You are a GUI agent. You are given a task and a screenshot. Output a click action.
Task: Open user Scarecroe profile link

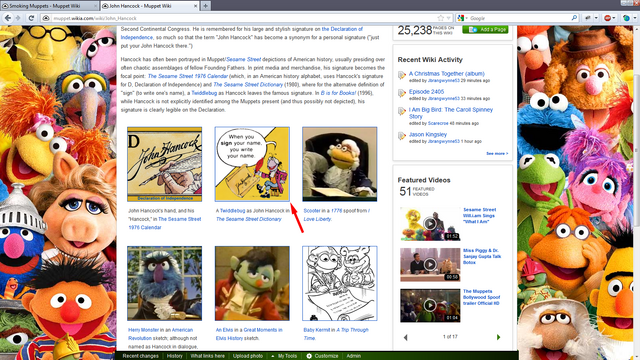(x=438, y=123)
